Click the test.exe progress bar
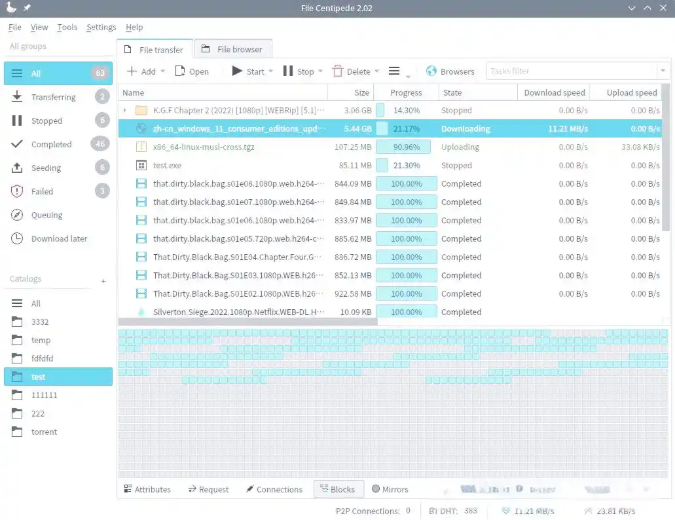 tap(405, 165)
